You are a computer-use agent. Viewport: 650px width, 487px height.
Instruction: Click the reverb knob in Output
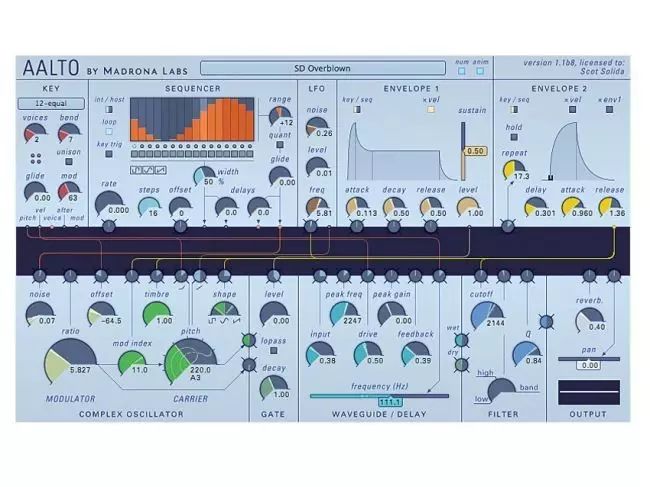click(x=589, y=320)
